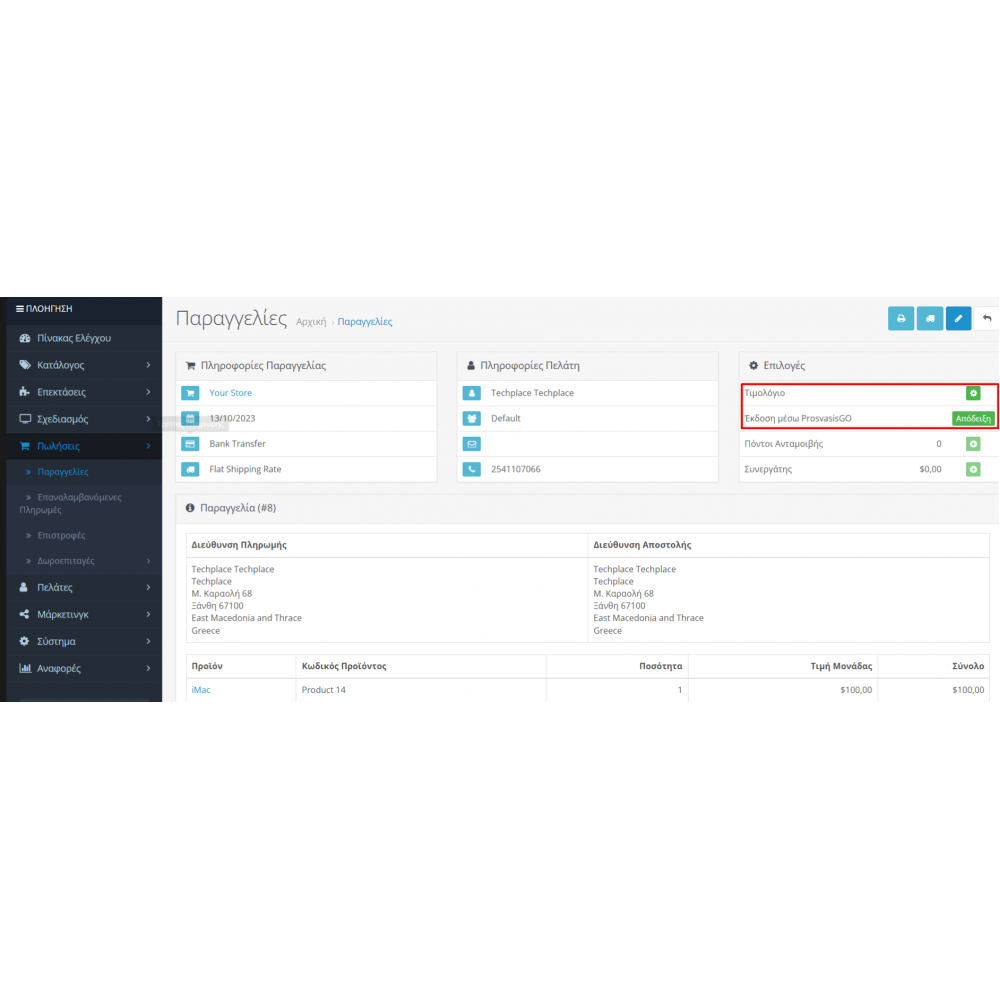This screenshot has width=1000, height=1000.
Task: Open the Your Store link
Action: click(x=230, y=393)
